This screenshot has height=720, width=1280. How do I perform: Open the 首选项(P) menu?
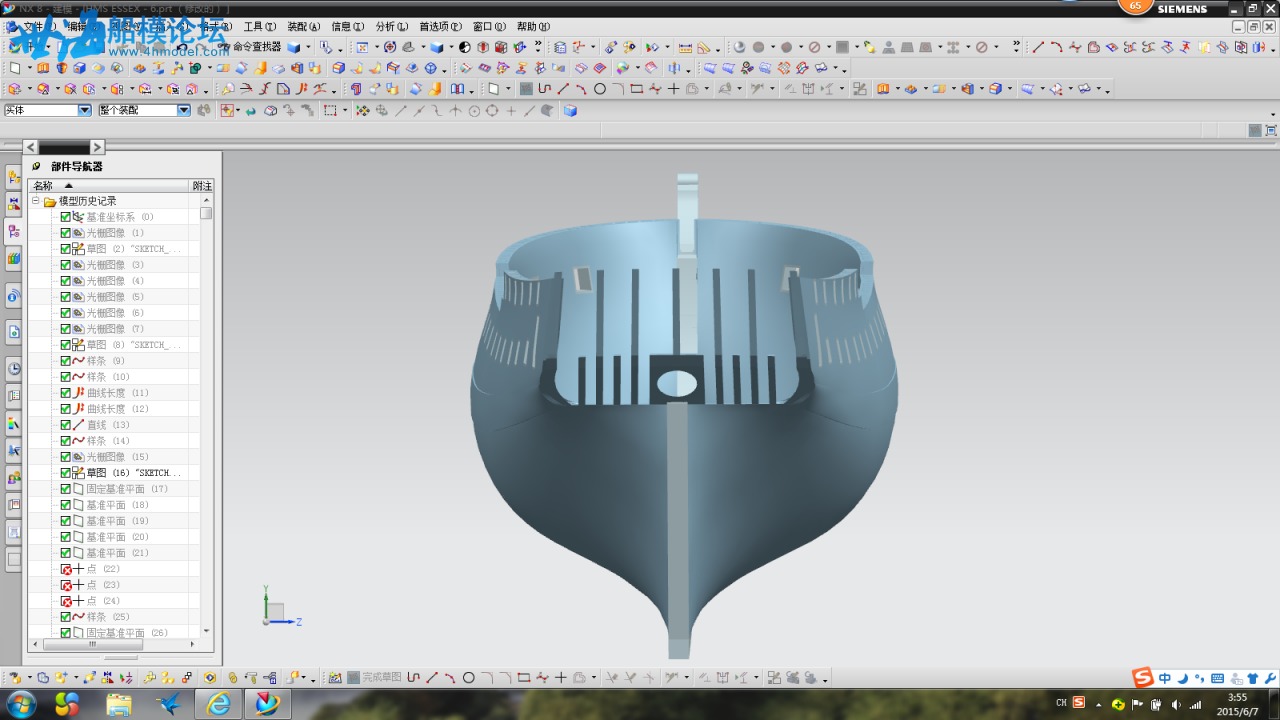(x=440, y=27)
